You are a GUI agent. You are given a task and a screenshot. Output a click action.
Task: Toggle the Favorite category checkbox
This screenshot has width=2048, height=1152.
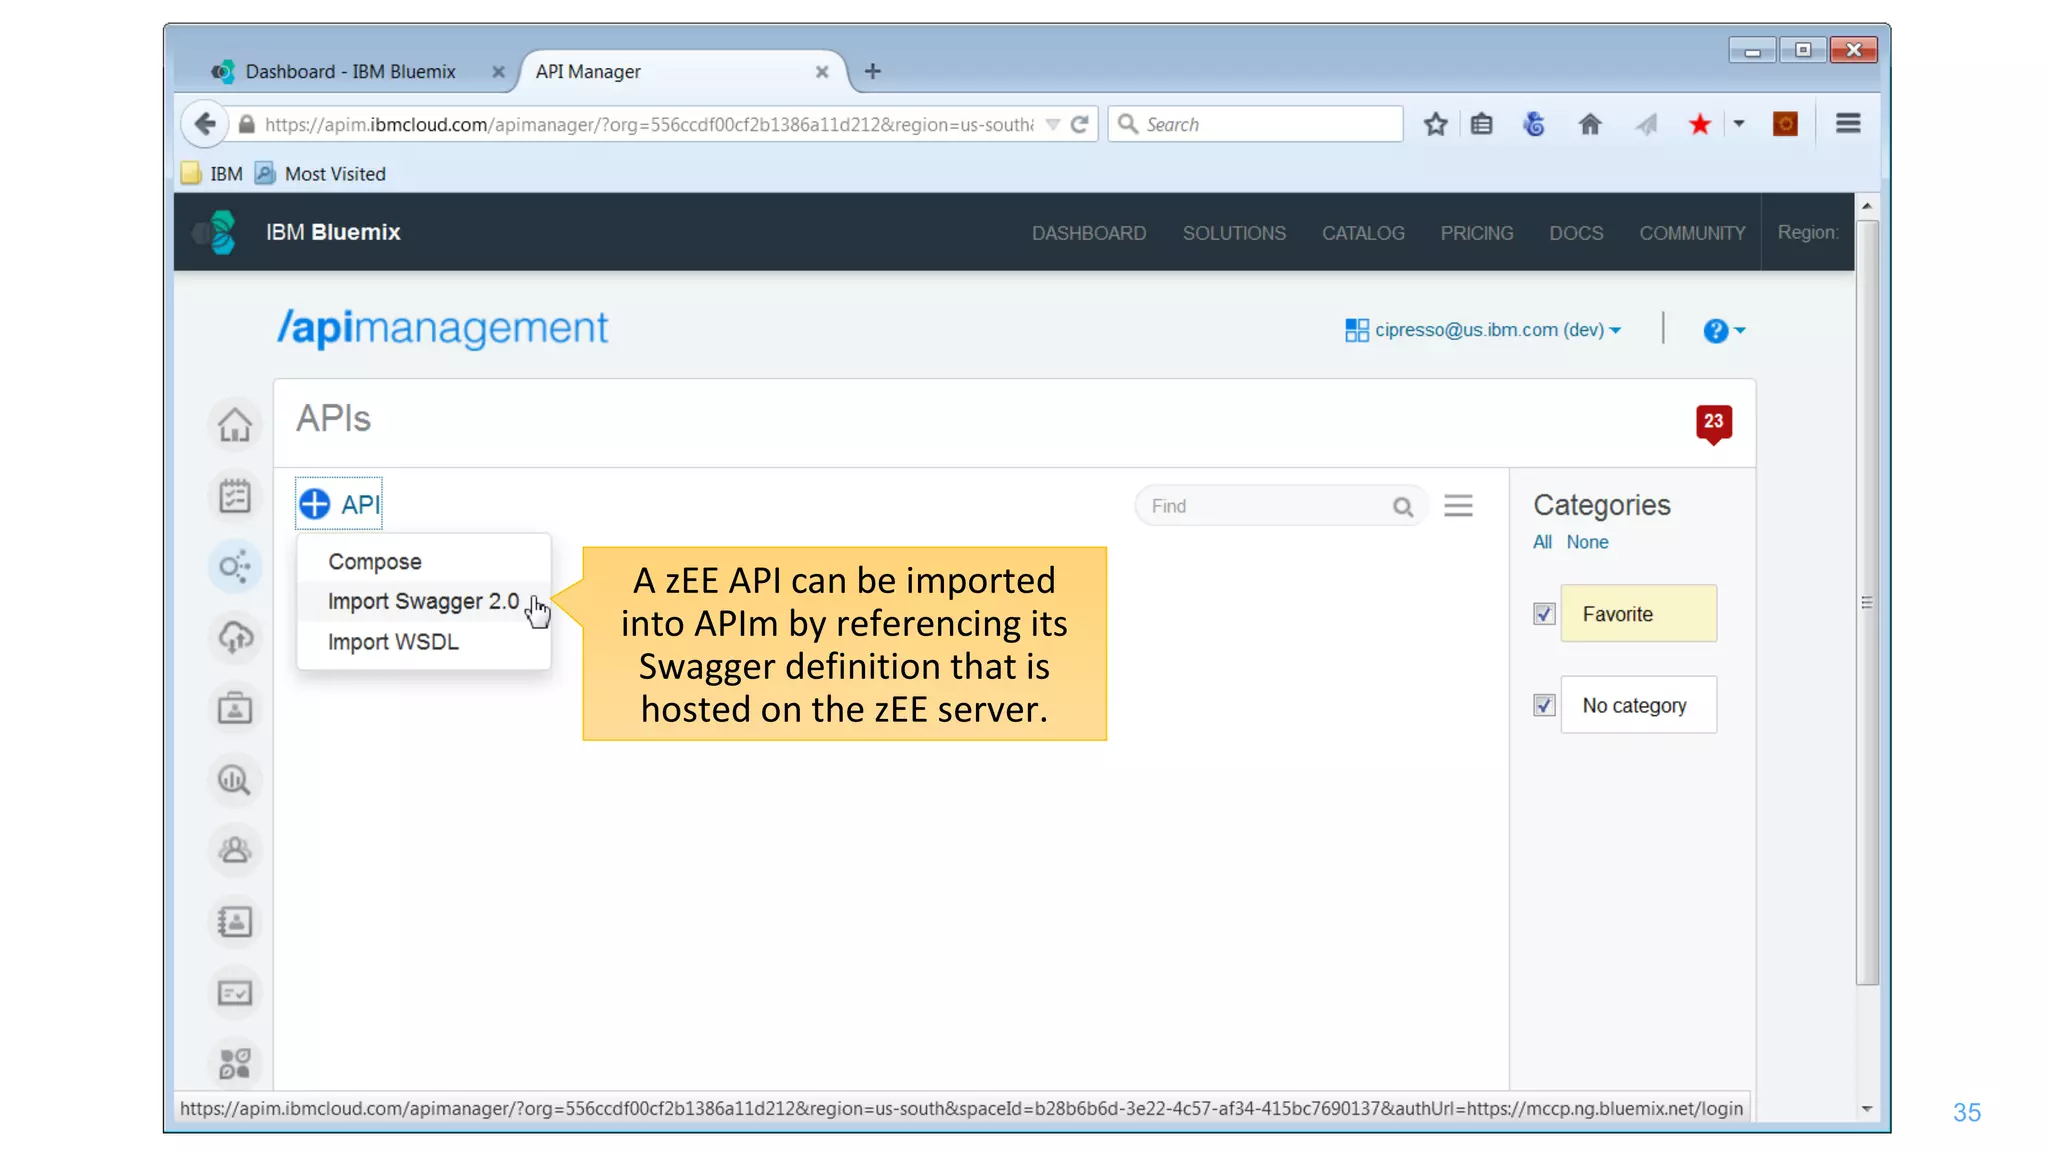point(1544,614)
